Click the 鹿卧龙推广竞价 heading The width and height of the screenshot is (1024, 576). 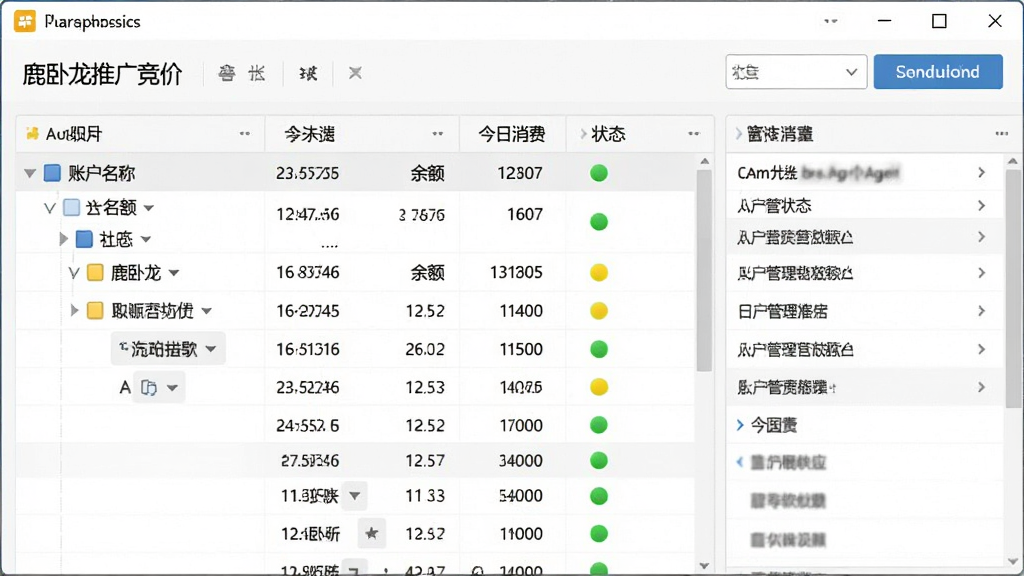tap(103, 74)
